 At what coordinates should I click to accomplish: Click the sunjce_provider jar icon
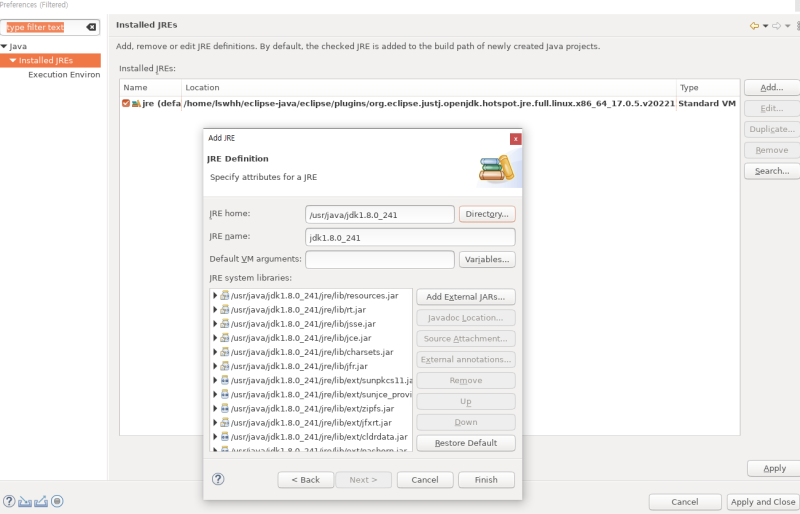click(224, 395)
